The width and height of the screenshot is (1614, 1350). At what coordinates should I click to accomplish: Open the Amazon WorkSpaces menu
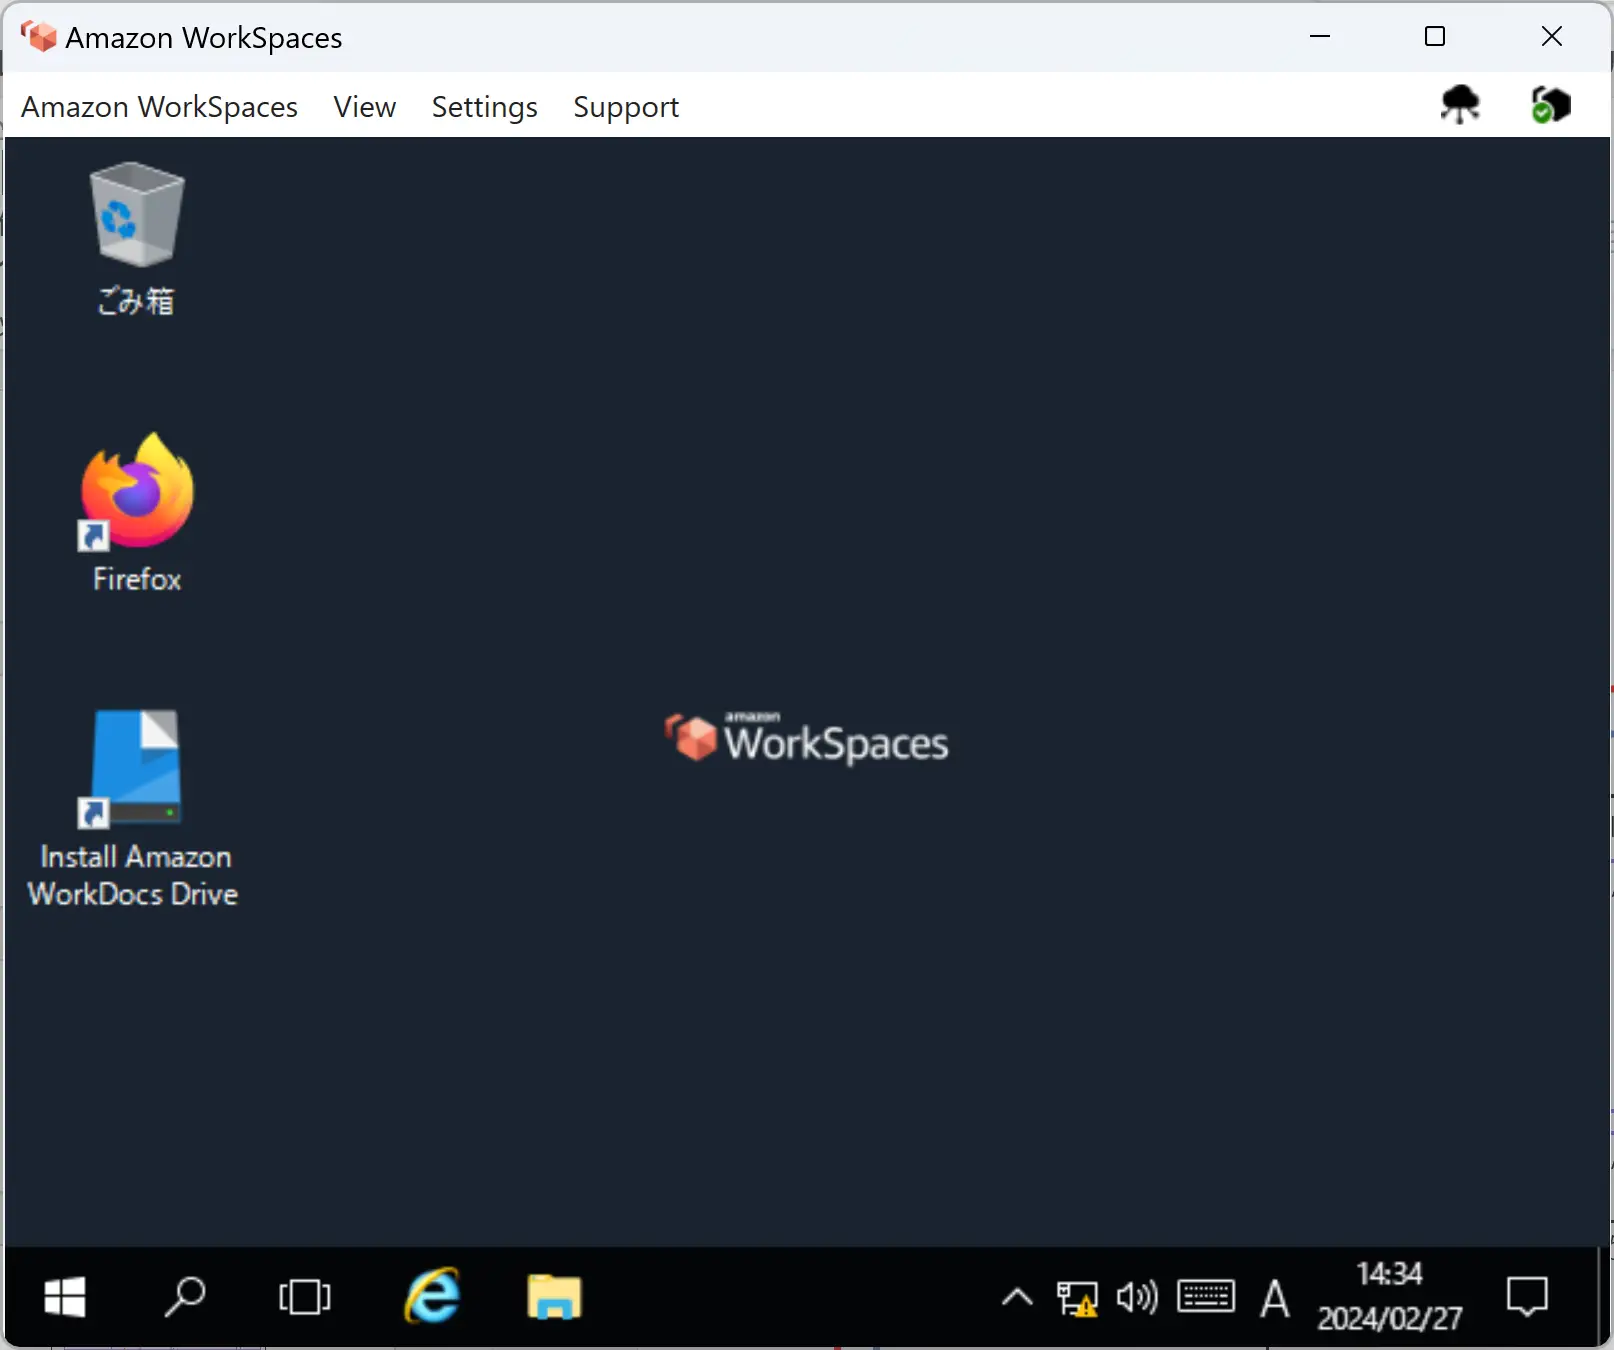pos(159,106)
